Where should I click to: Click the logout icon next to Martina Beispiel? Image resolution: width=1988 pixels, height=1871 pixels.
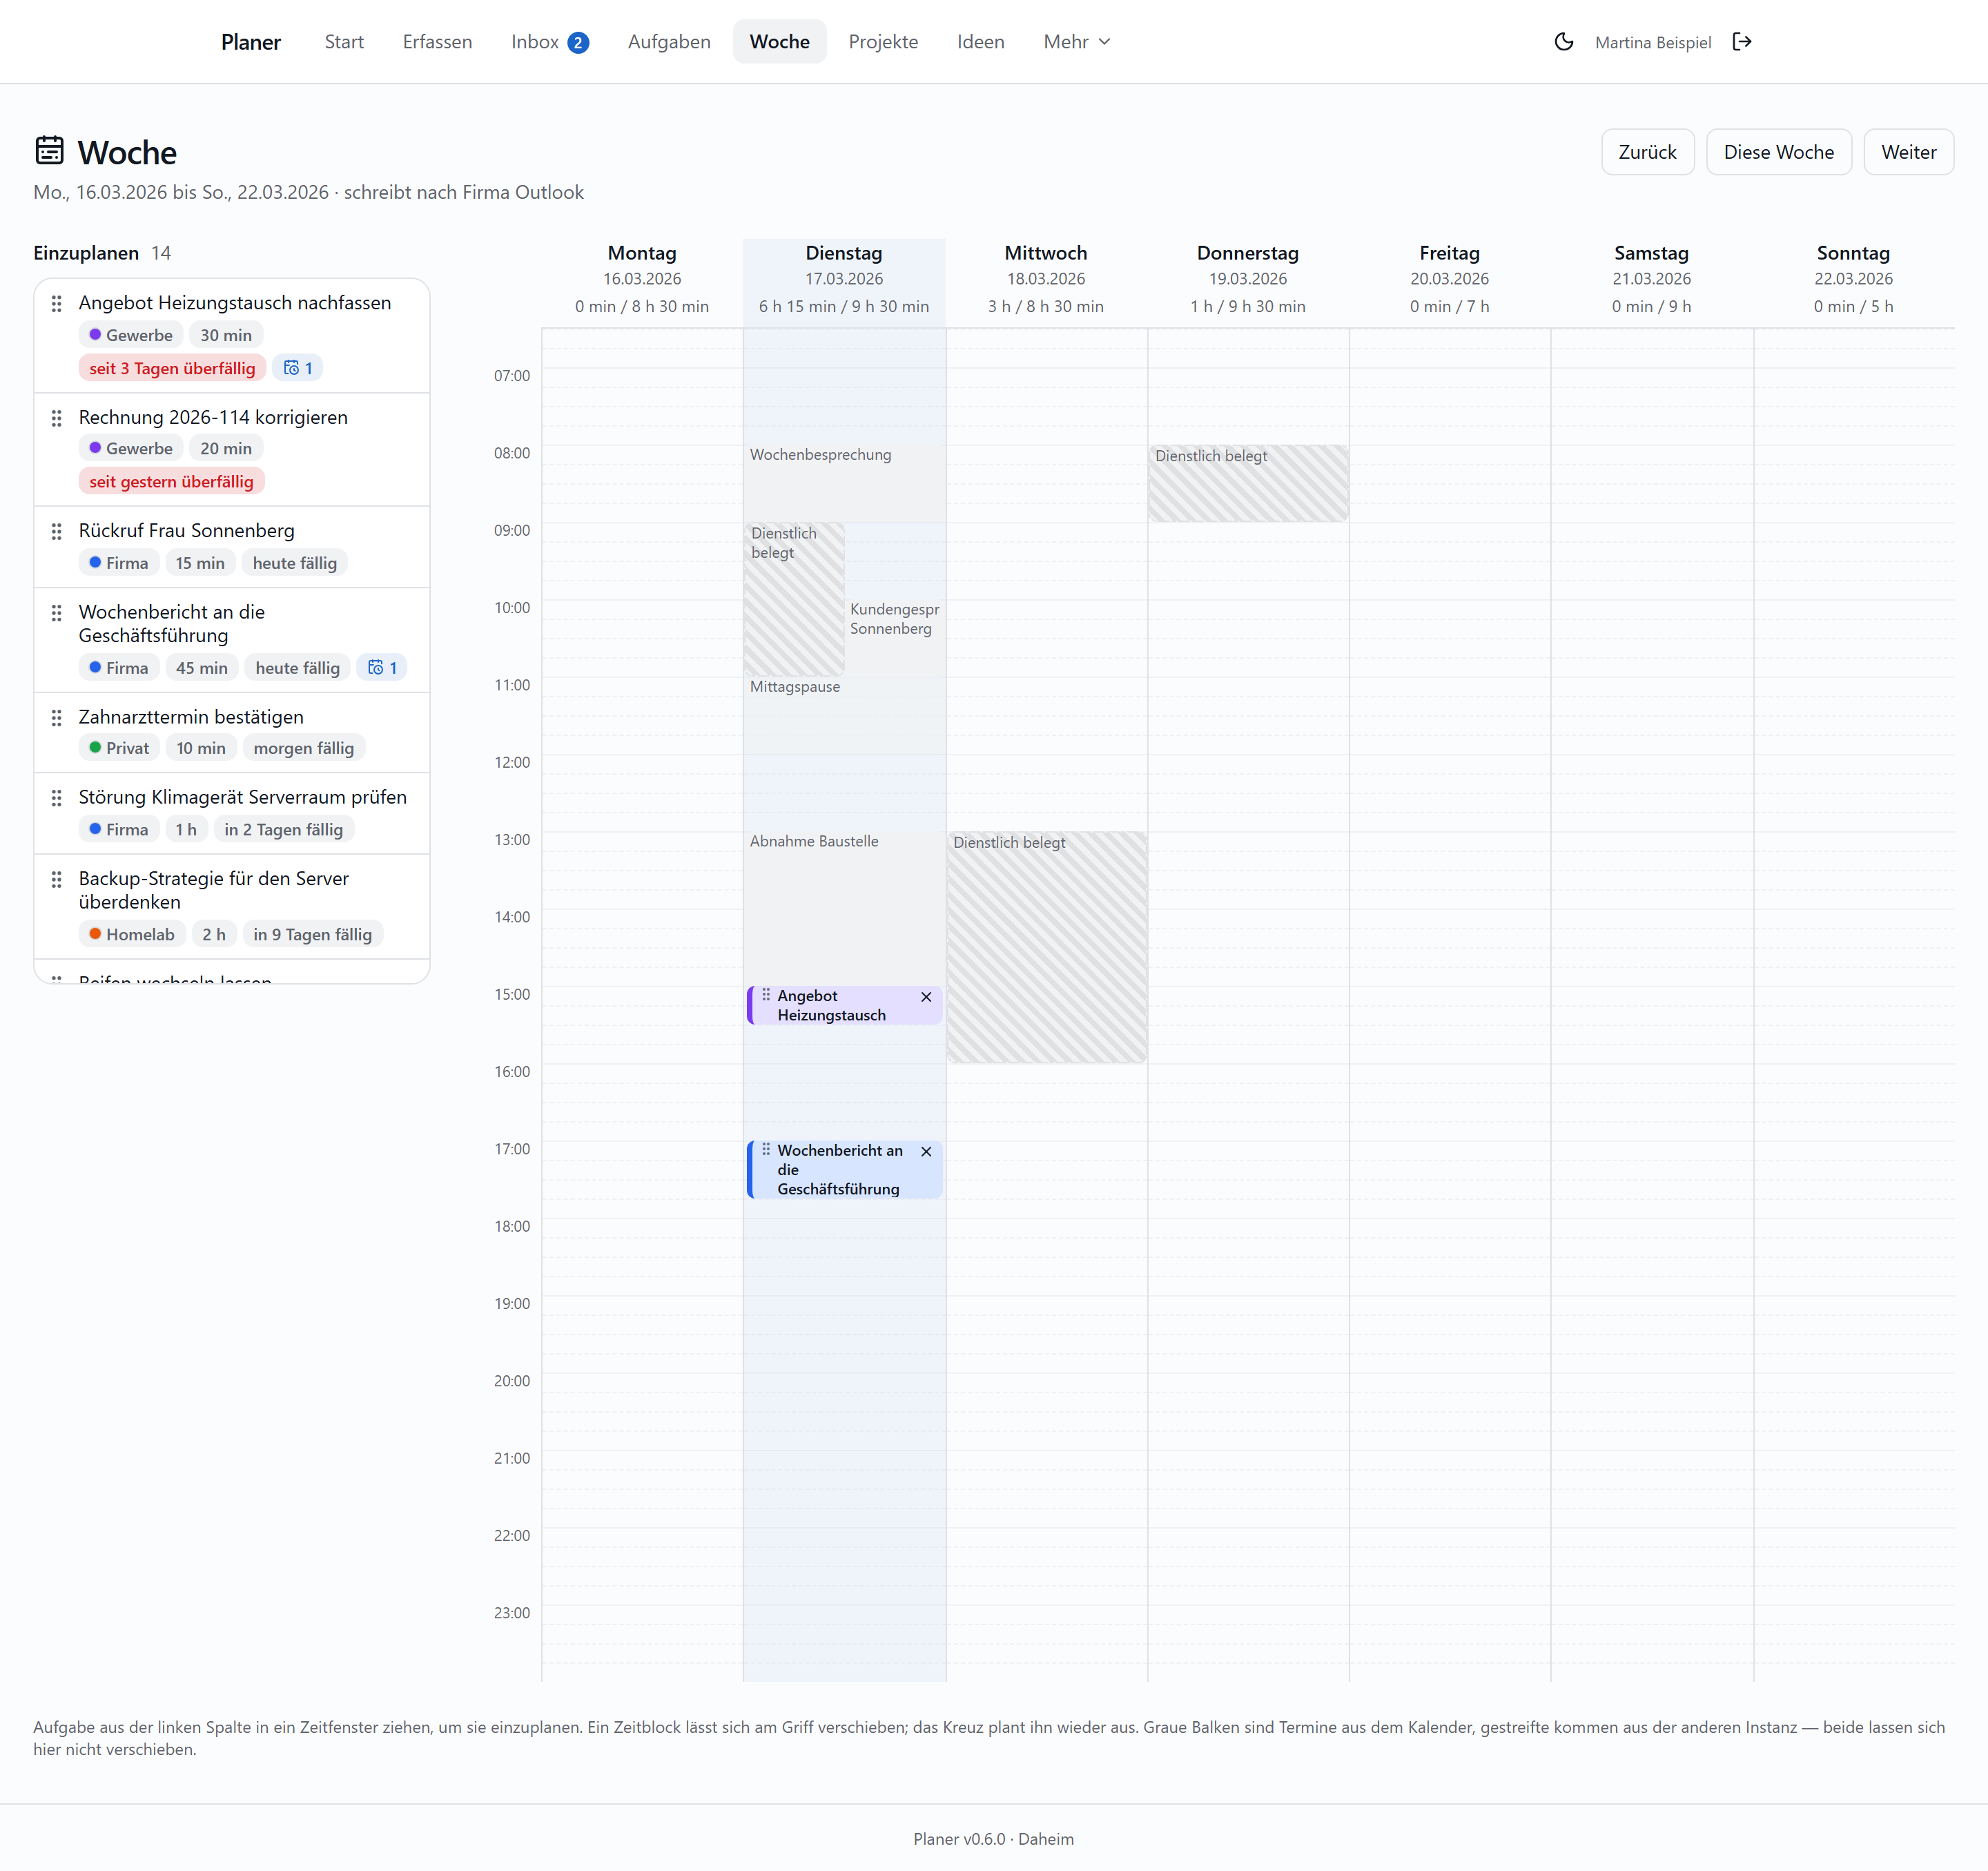point(1742,42)
